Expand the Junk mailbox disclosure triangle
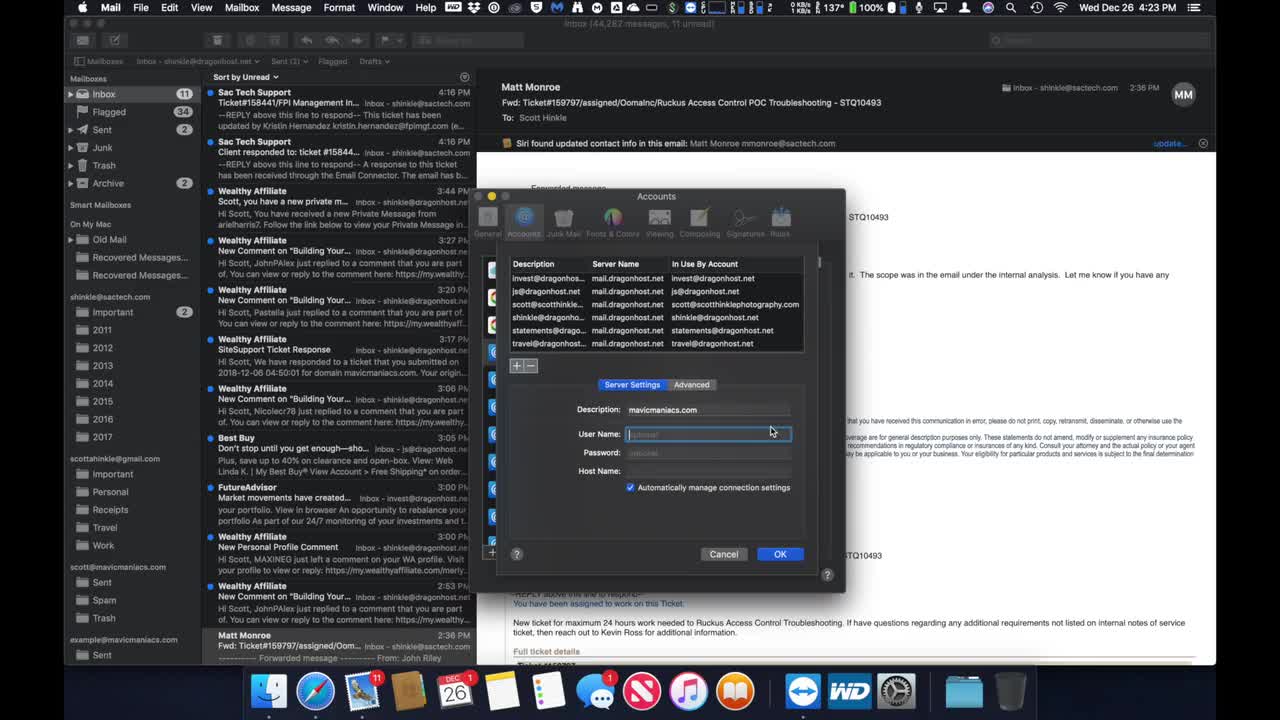The height and width of the screenshot is (720, 1280). [70, 148]
